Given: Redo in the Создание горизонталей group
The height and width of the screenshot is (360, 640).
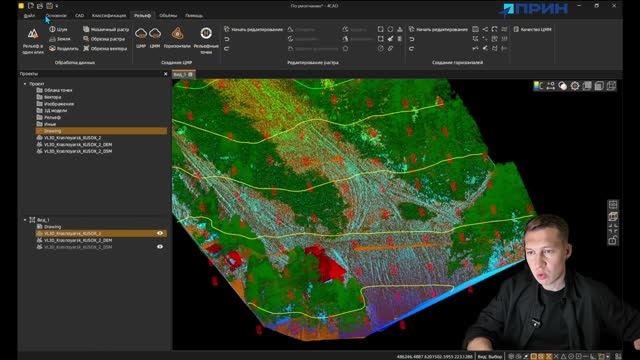Looking at the screenshot, I should 411,48.
